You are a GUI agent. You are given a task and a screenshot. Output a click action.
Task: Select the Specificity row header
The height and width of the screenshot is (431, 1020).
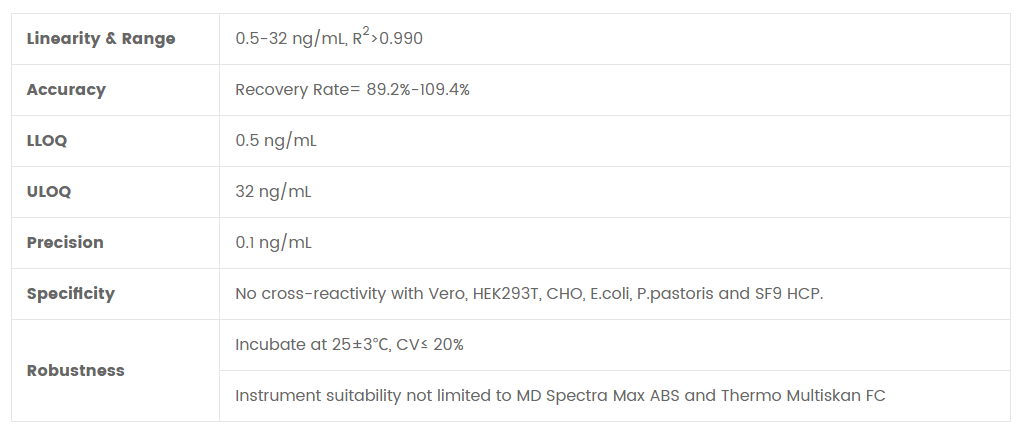[x=71, y=294]
